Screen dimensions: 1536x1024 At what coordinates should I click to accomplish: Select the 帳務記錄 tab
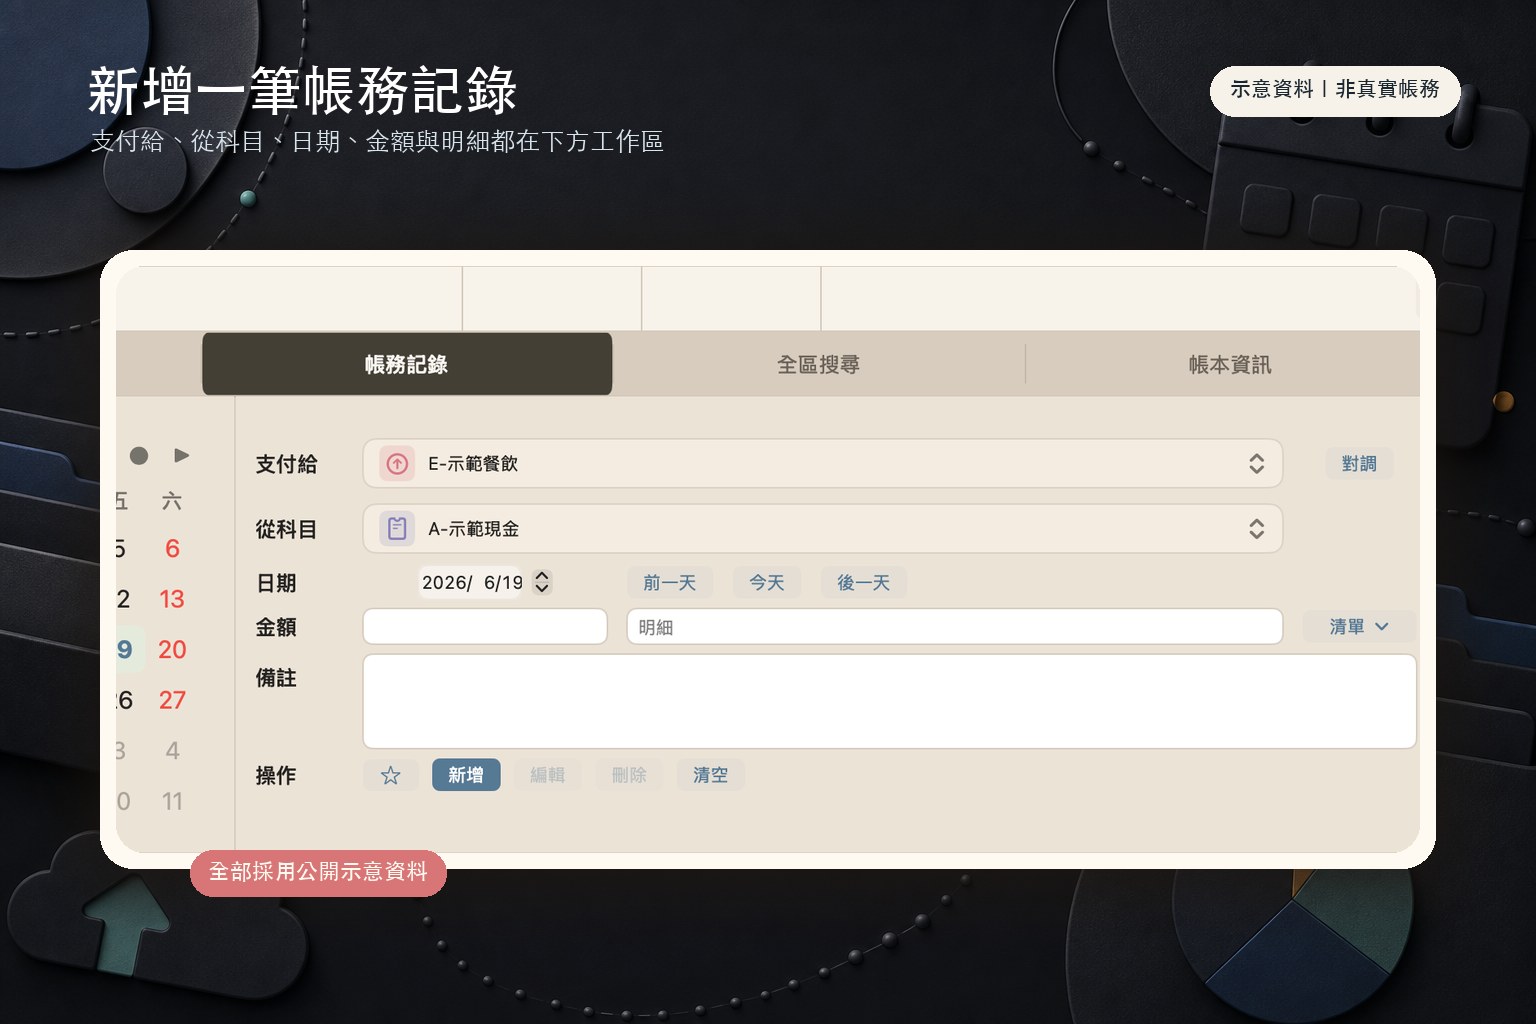coord(407,364)
